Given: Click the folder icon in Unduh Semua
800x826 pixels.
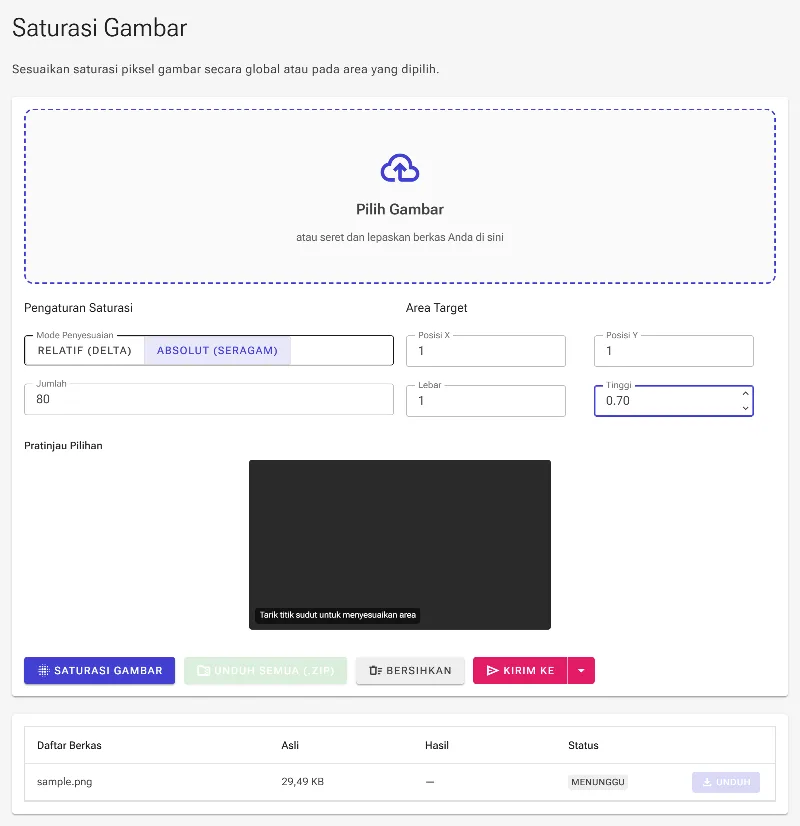Looking at the screenshot, I should 203,671.
